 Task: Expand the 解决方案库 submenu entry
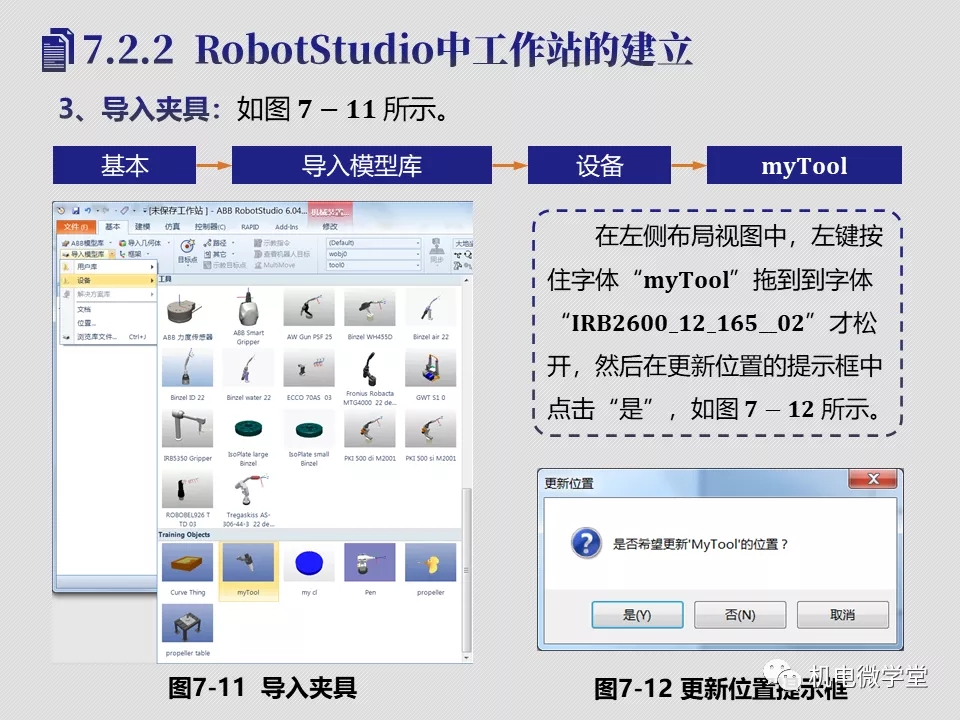click(x=108, y=294)
